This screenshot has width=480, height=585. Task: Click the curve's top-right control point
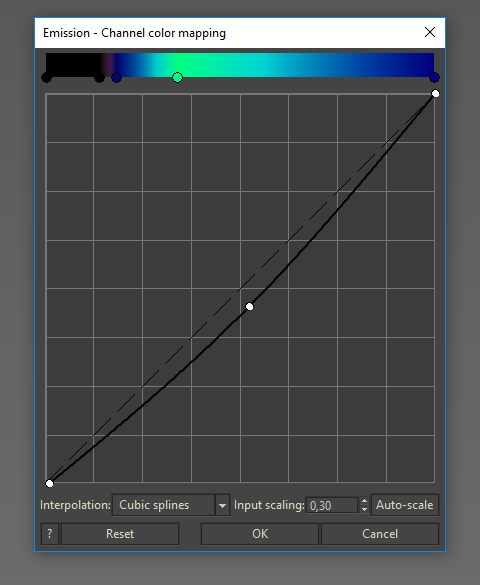pos(435,93)
